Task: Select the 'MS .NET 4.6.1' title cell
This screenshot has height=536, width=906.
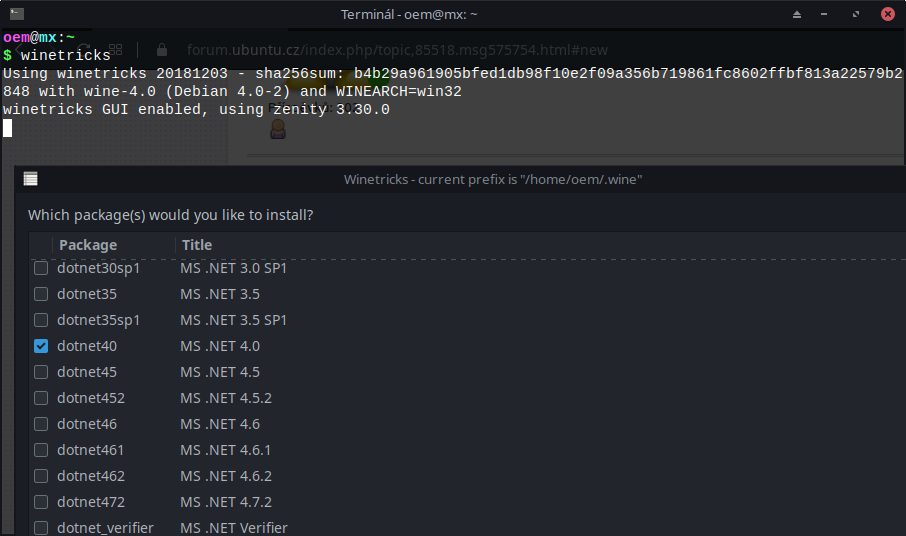Action: pyautogui.click(x=225, y=450)
